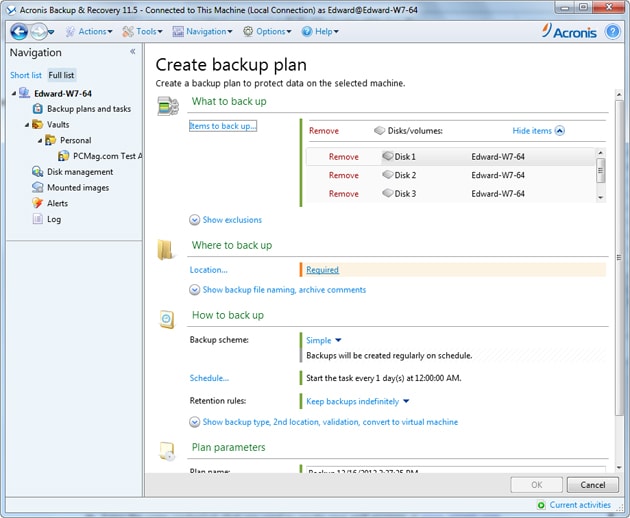
Task: Open the Navigation menu
Action: [202, 31]
